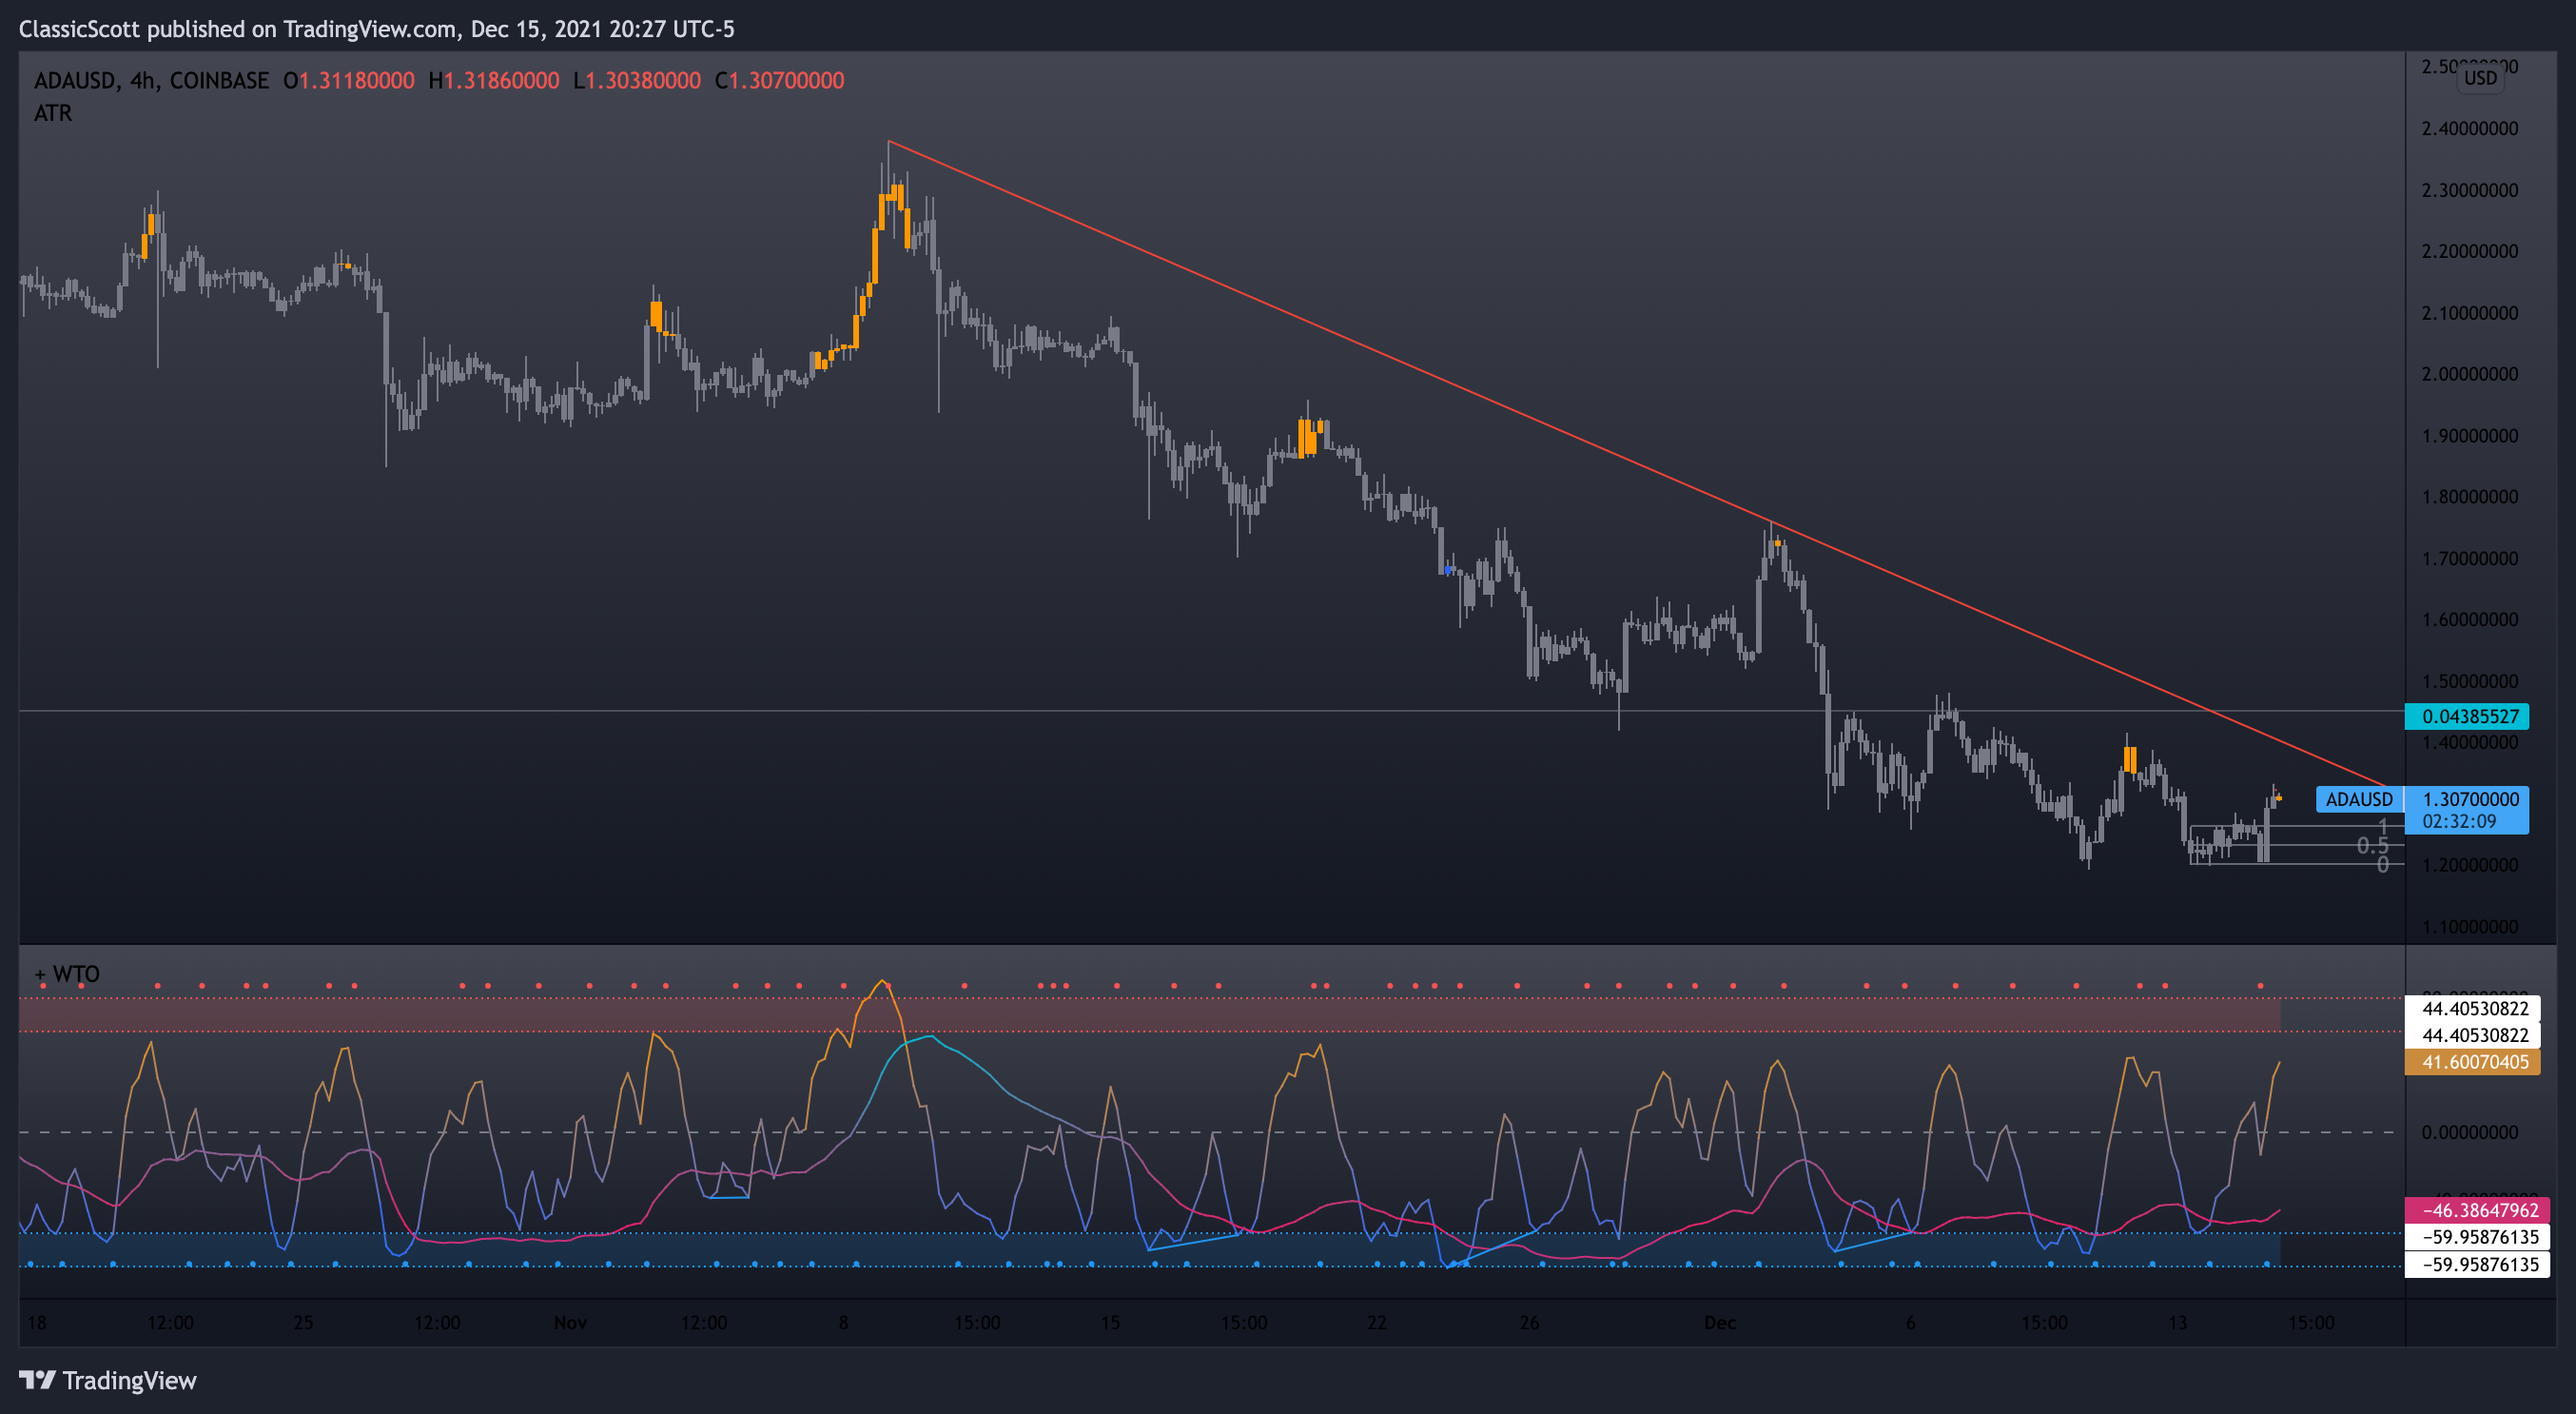Click the candle countdown 02:32:09
The image size is (2576, 1414).
(x=2459, y=821)
